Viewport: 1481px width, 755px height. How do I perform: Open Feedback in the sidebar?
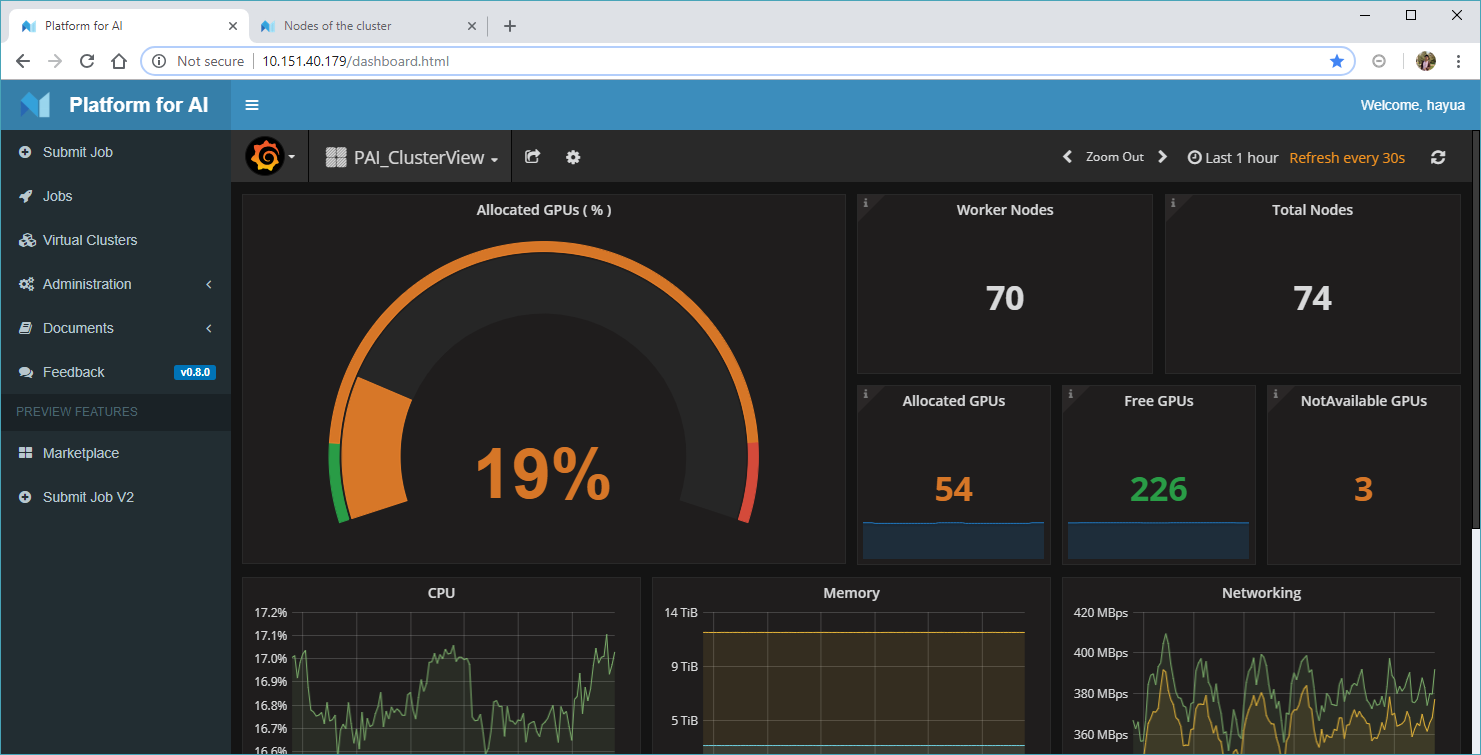tap(116, 372)
